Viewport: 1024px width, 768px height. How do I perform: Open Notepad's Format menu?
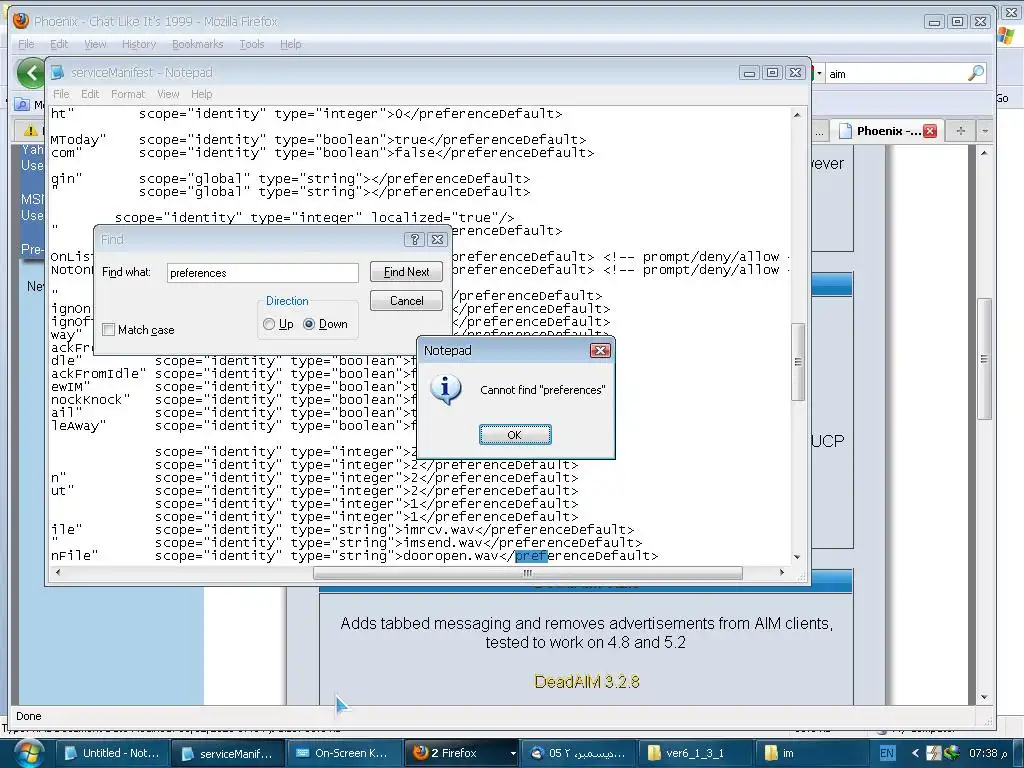128,94
